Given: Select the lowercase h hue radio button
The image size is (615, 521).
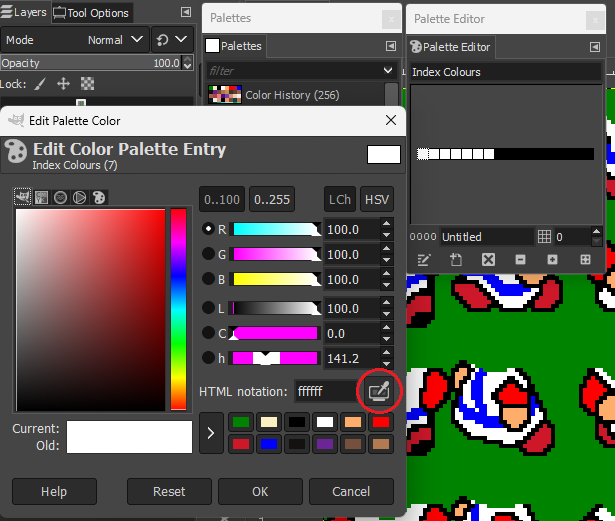Looking at the screenshot, I should (208, 358).
